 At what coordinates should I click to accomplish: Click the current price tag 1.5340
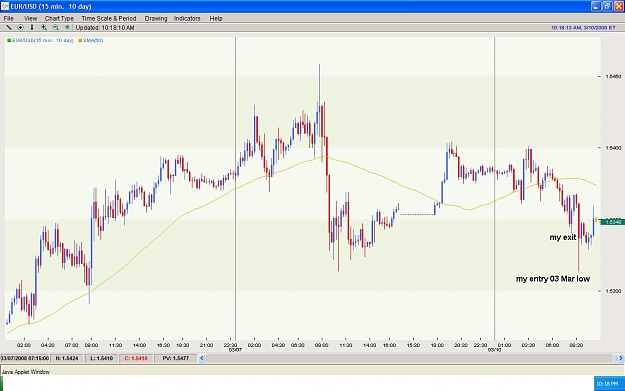[x=613, y=221]
